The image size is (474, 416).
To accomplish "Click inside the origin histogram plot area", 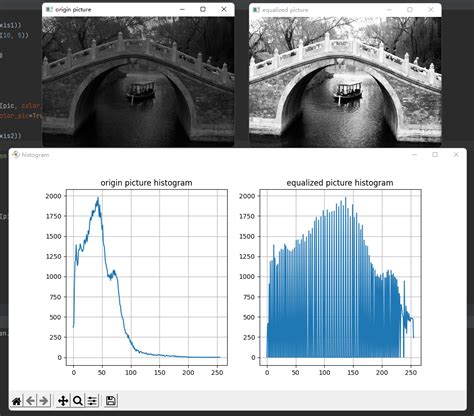I will point(147,277).
